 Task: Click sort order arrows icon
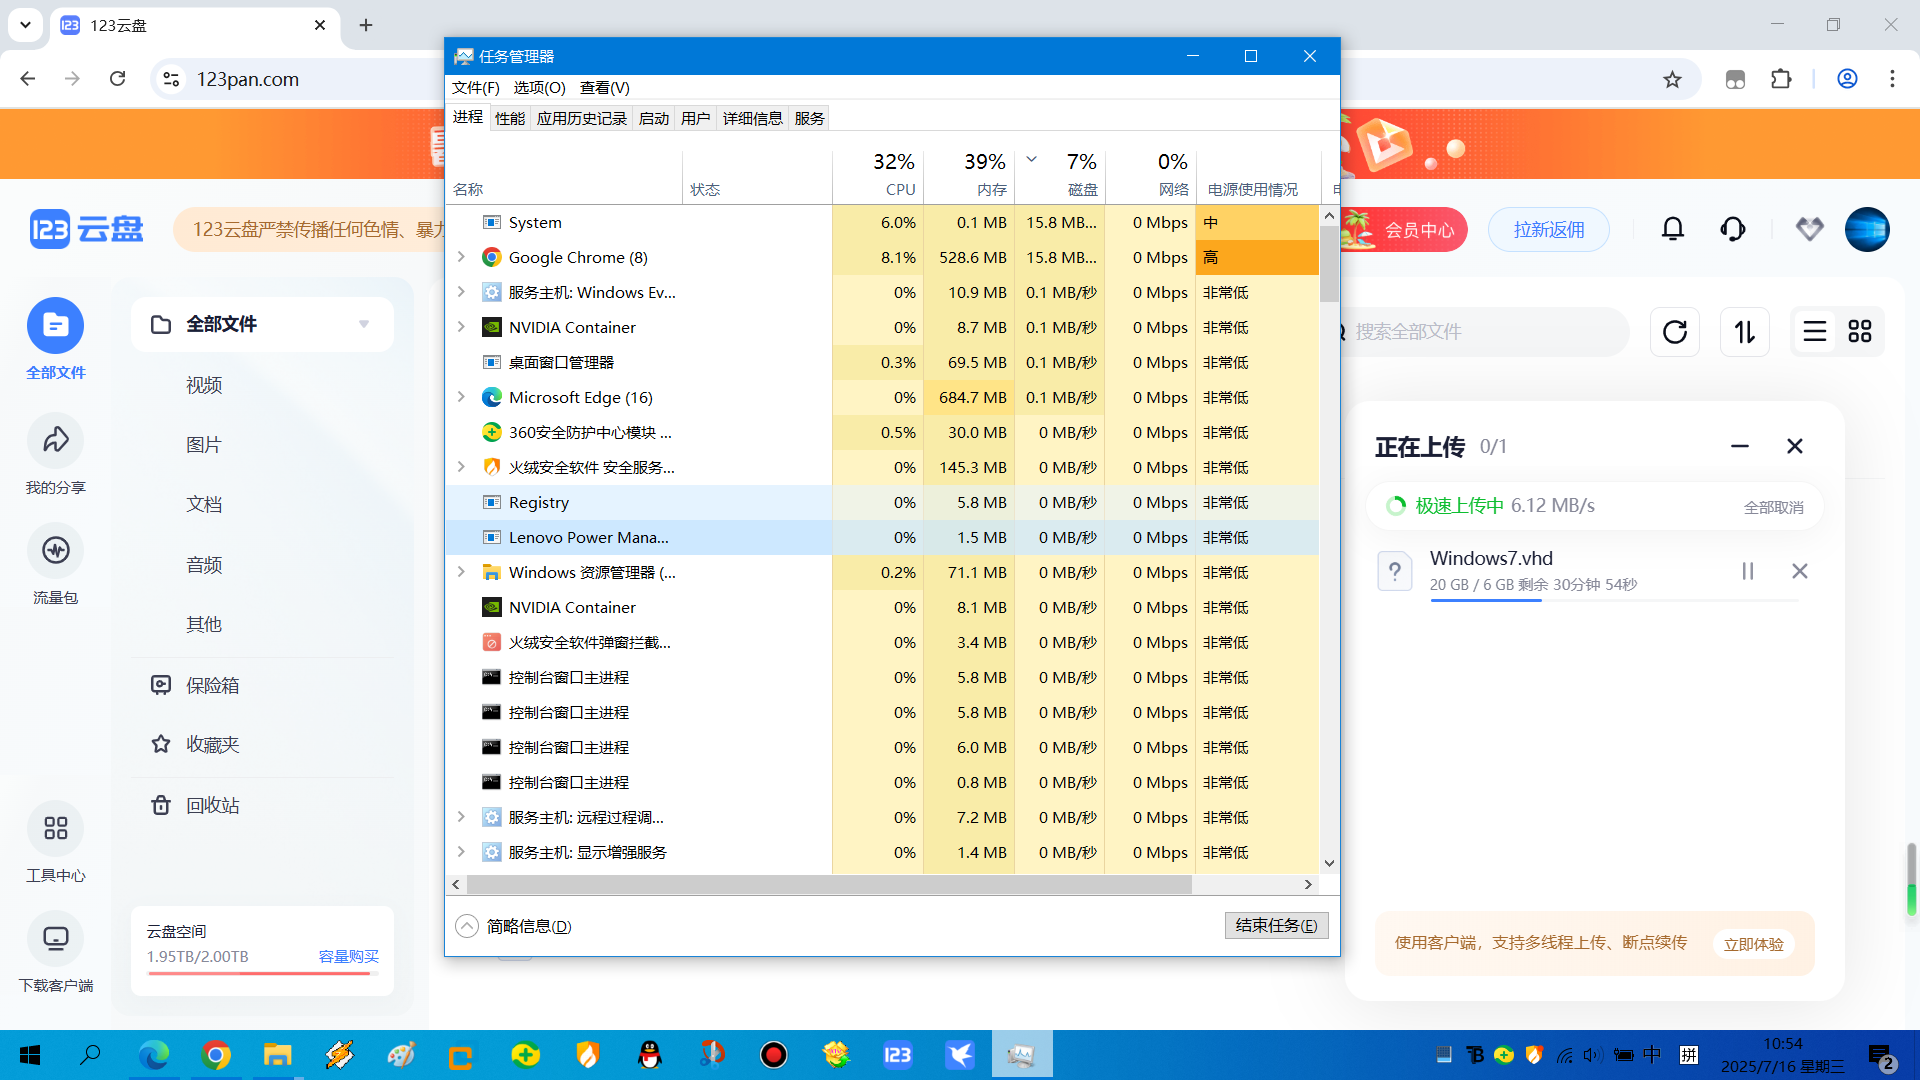[1745, 332]
